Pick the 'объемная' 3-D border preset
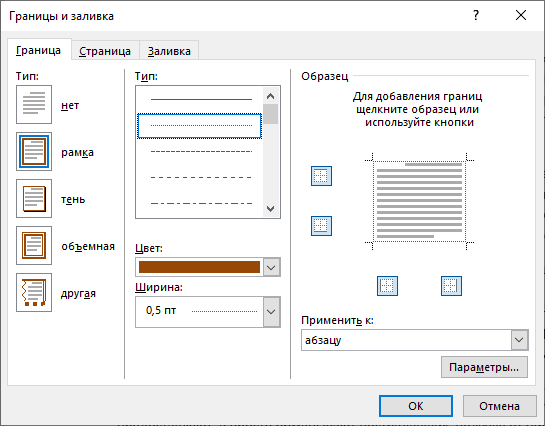This screenshot has height=426, width=545. pyautogui.click(x=34, y=245)
